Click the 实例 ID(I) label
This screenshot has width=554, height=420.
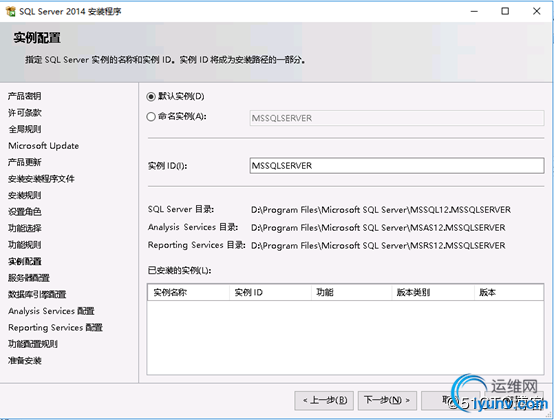click(167, 166)
